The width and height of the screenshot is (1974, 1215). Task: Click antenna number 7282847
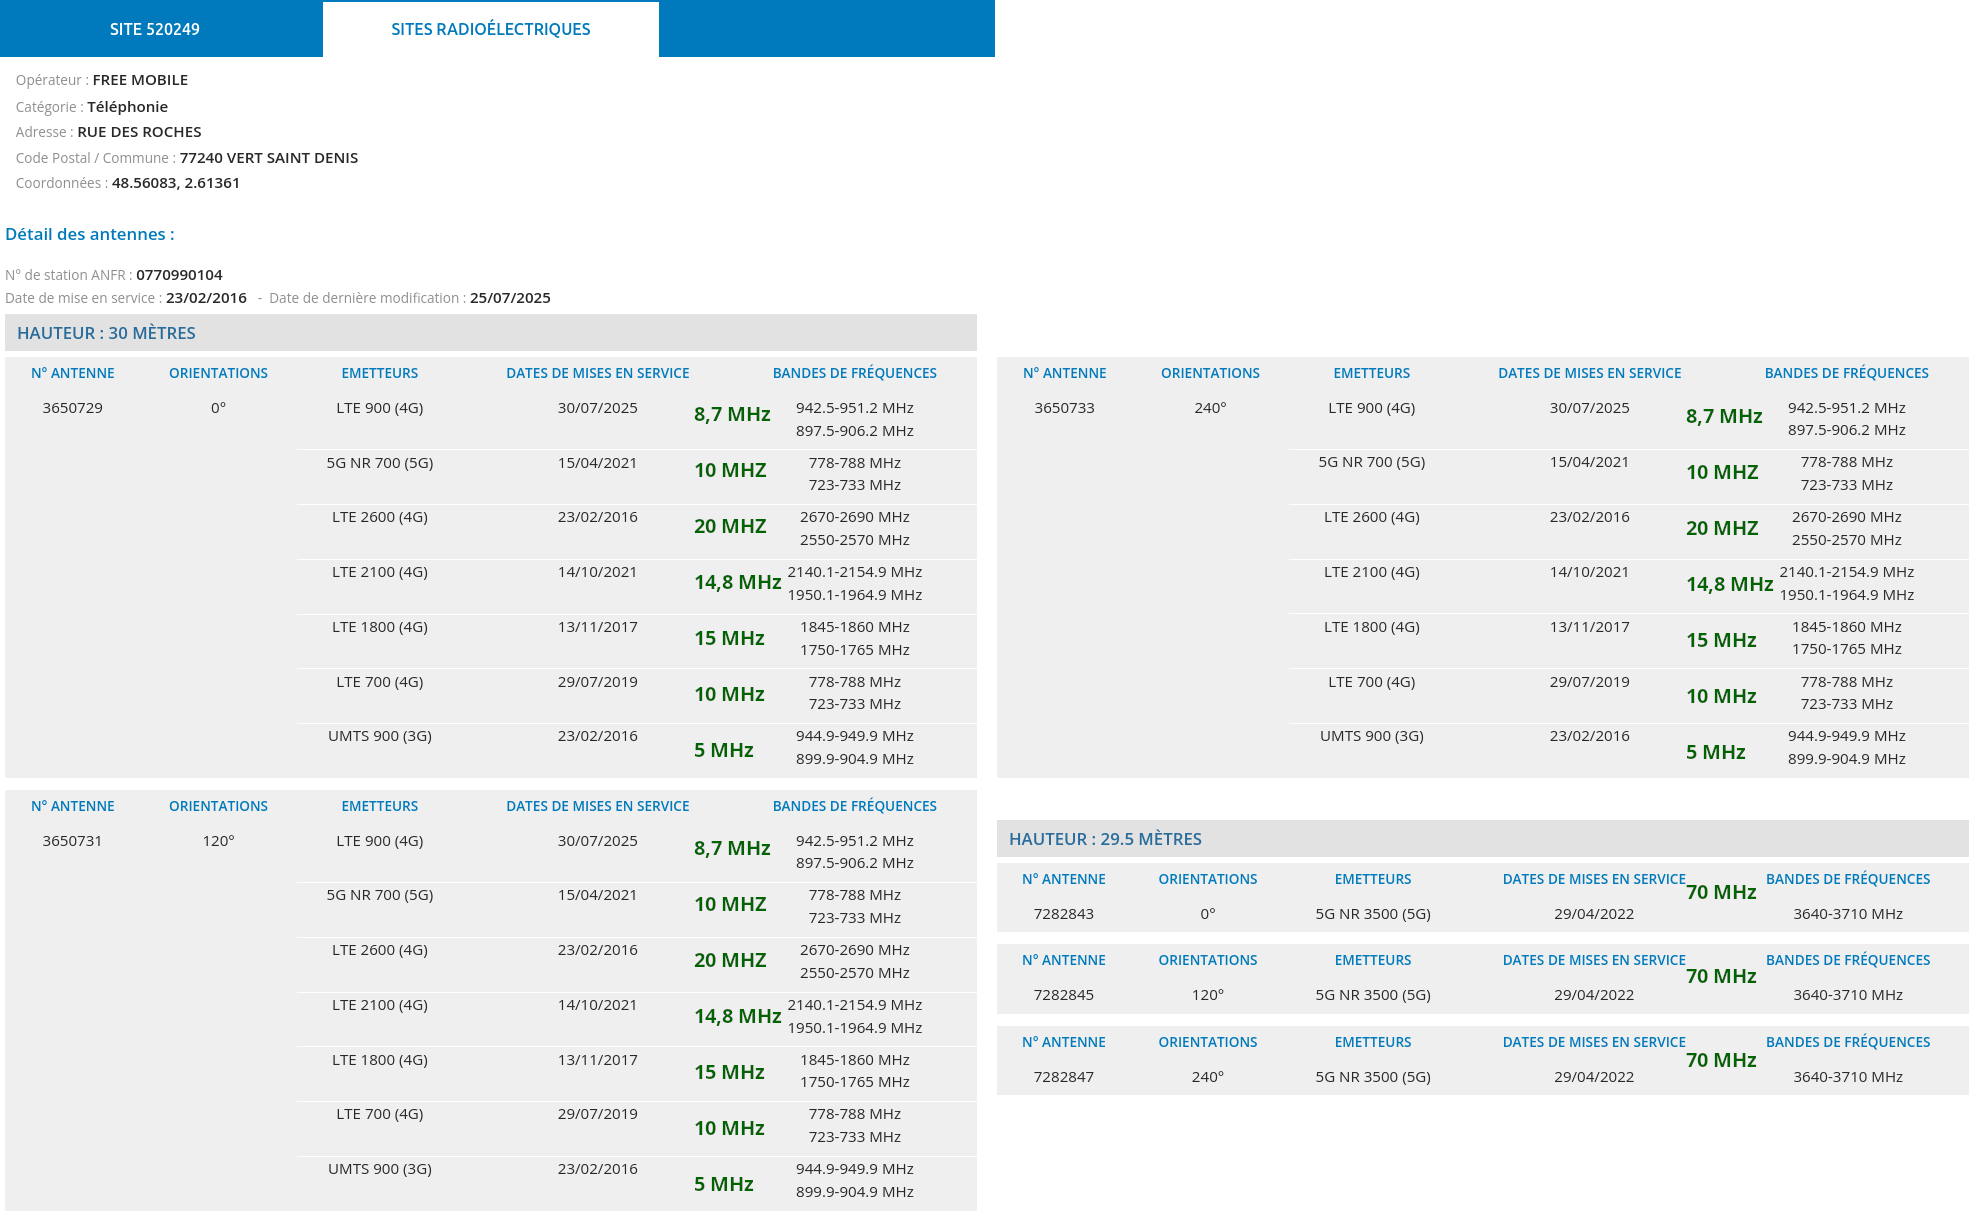(x=1064, y=1077)
